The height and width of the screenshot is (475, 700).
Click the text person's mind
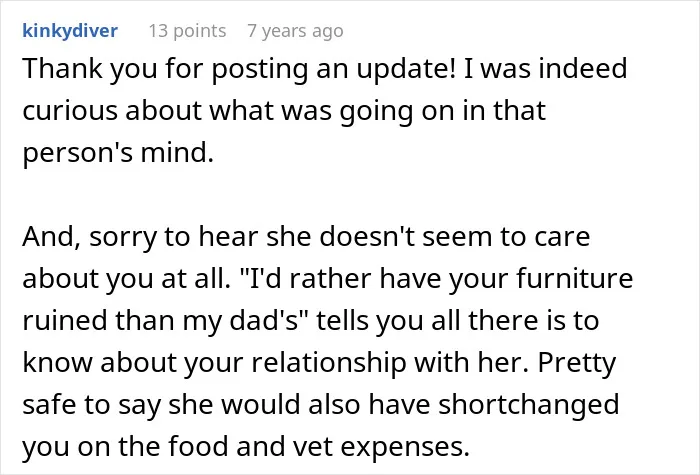tap(118, 153)
